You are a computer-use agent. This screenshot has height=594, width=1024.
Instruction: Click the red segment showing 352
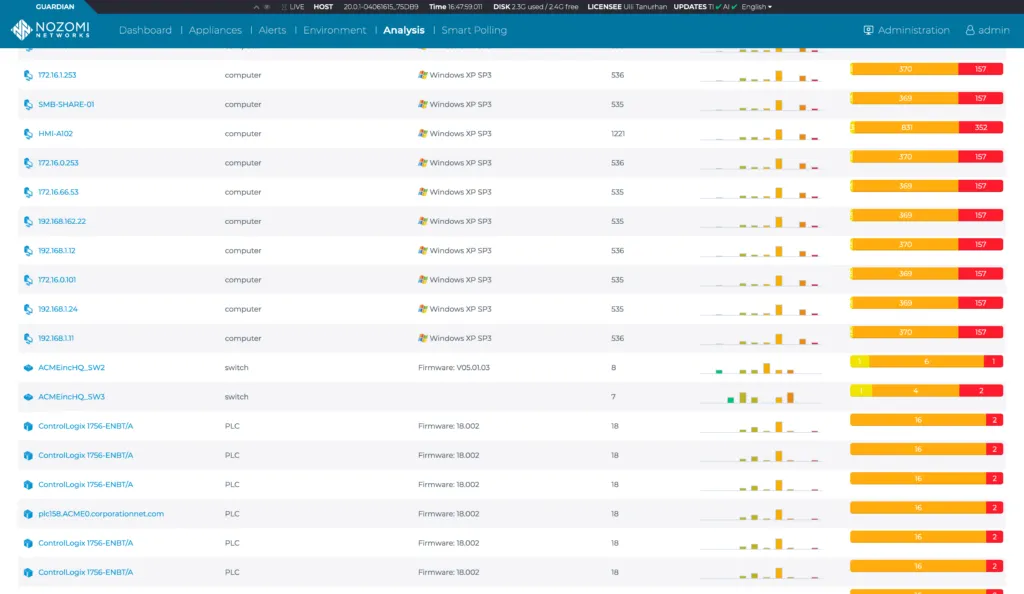pos(980,127)
